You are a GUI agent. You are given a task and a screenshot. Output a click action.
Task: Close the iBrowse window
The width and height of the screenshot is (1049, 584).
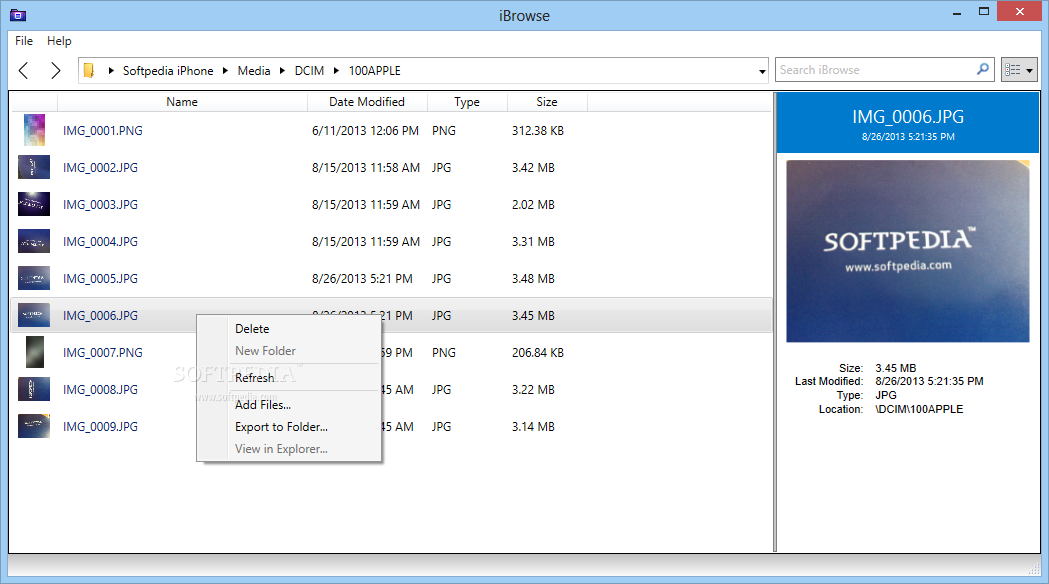[x=1020, y=11]
